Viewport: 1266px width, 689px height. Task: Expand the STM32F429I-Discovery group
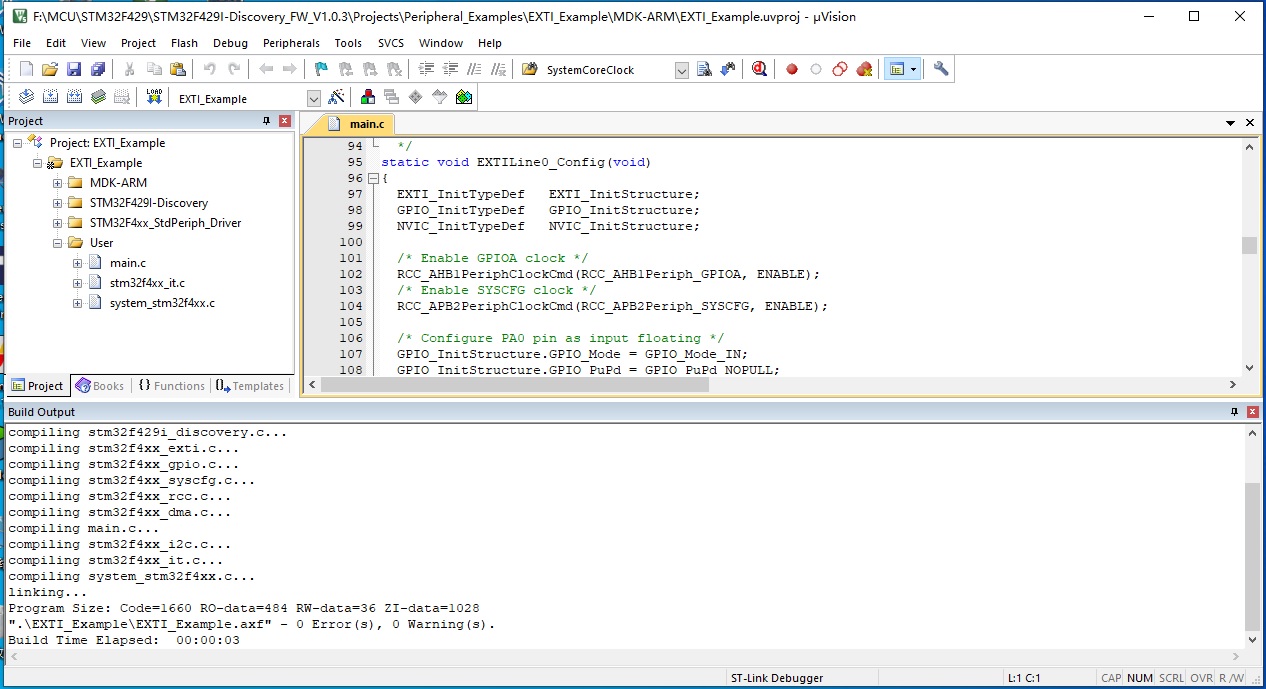[57, 203]
